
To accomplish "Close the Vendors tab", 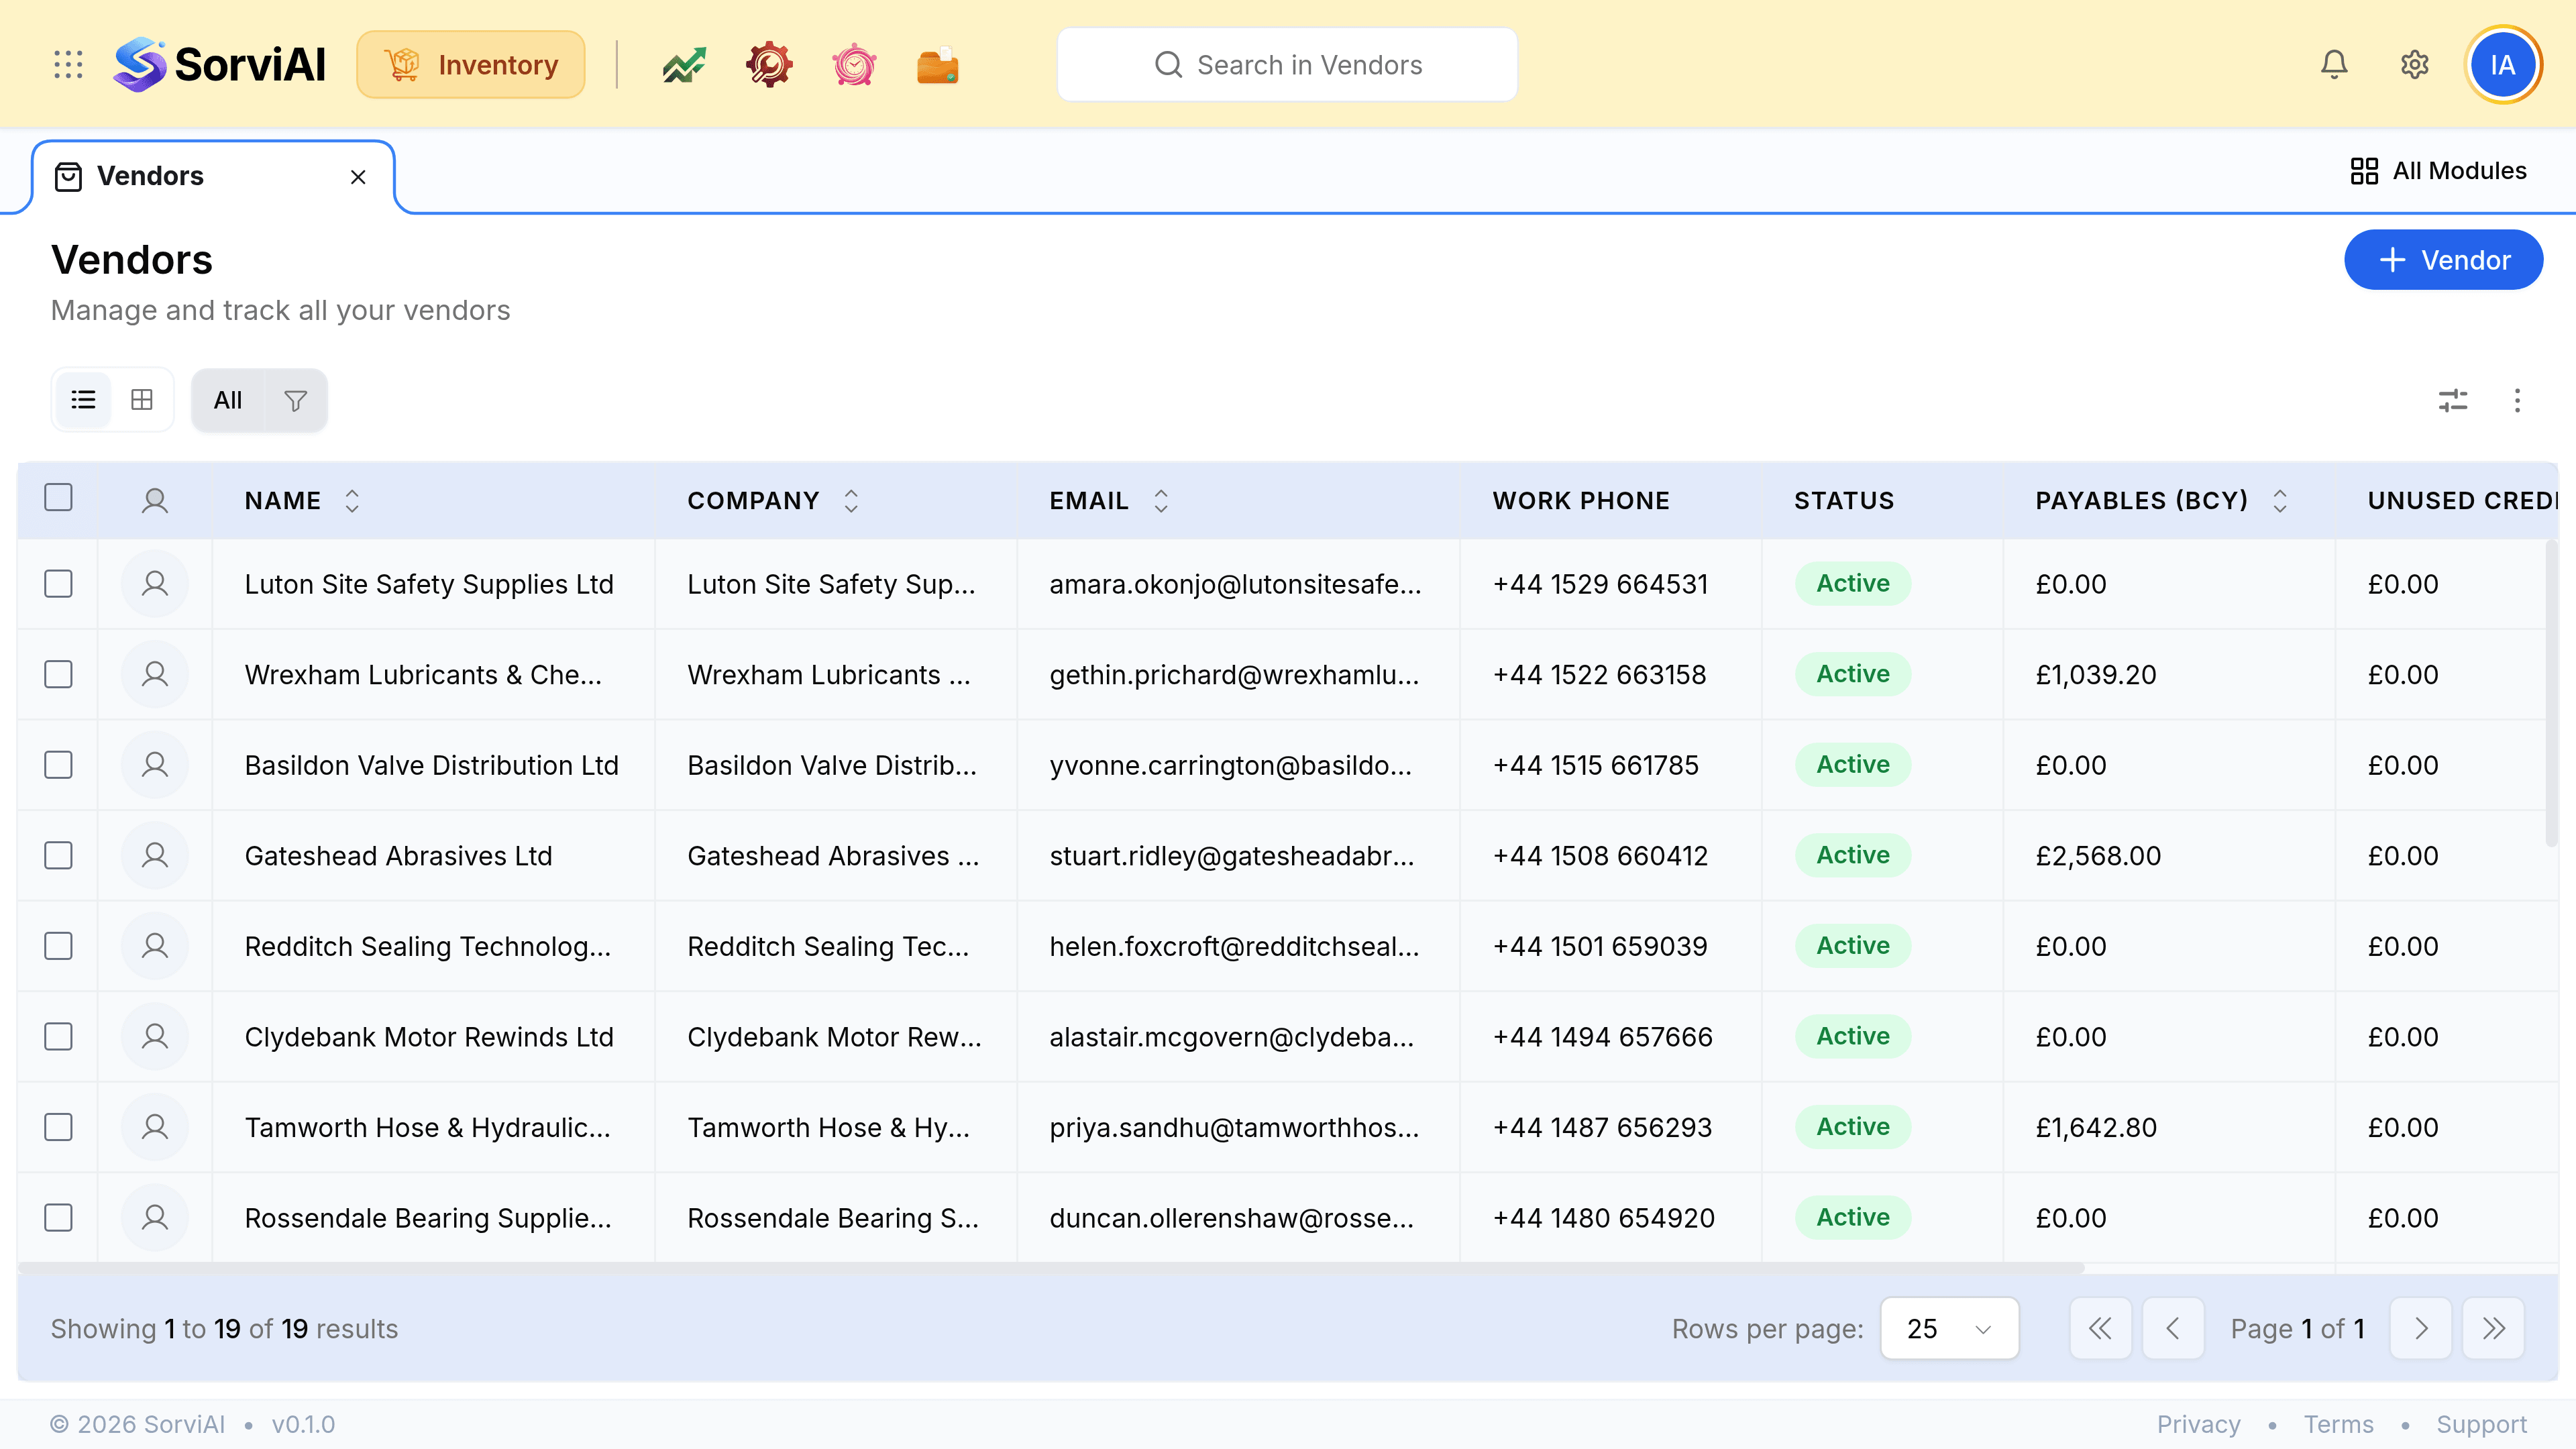I will tap(358, 177).
